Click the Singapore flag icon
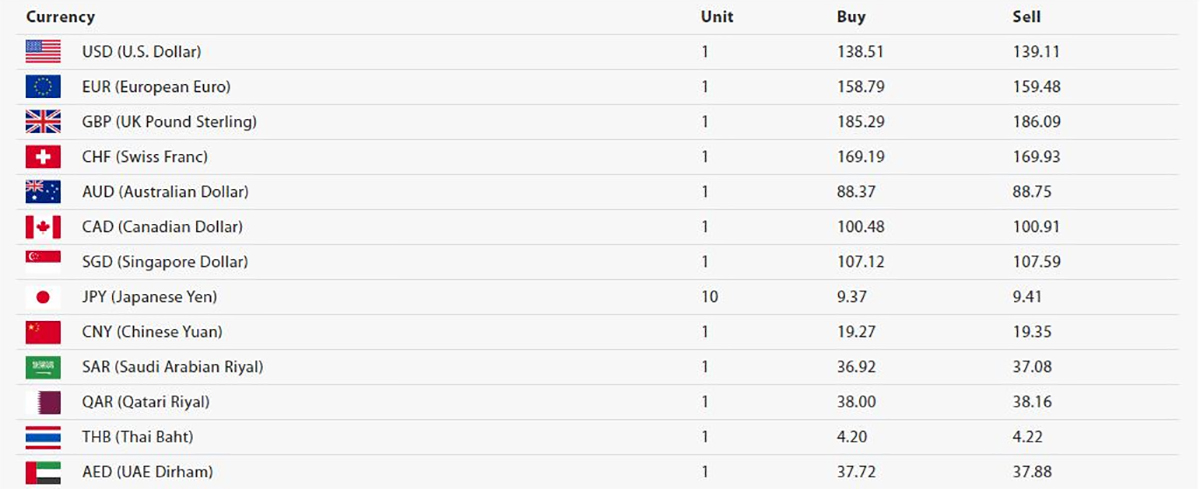Image resolution: width=1200 pixels, height=489 pixels. click(x=43, y=262)
